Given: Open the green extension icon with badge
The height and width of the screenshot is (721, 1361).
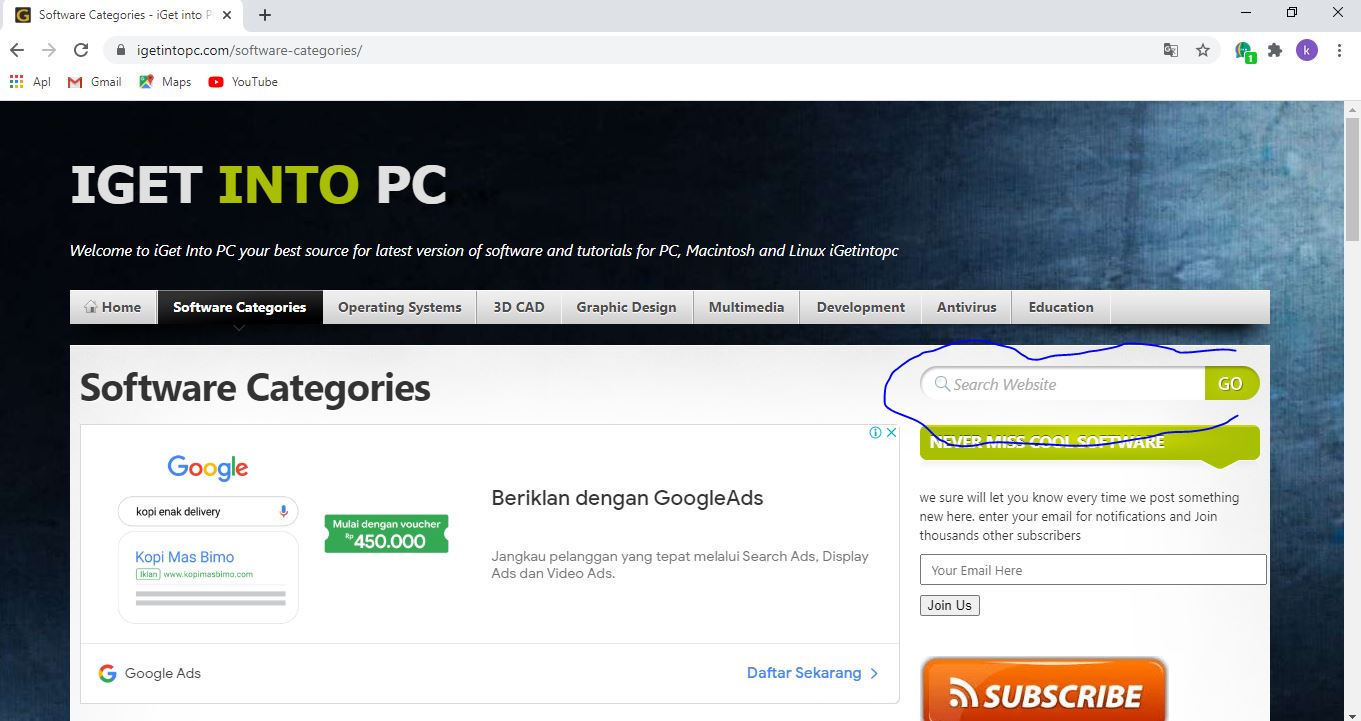Looking at the screenshot, I should (1244, 51).
